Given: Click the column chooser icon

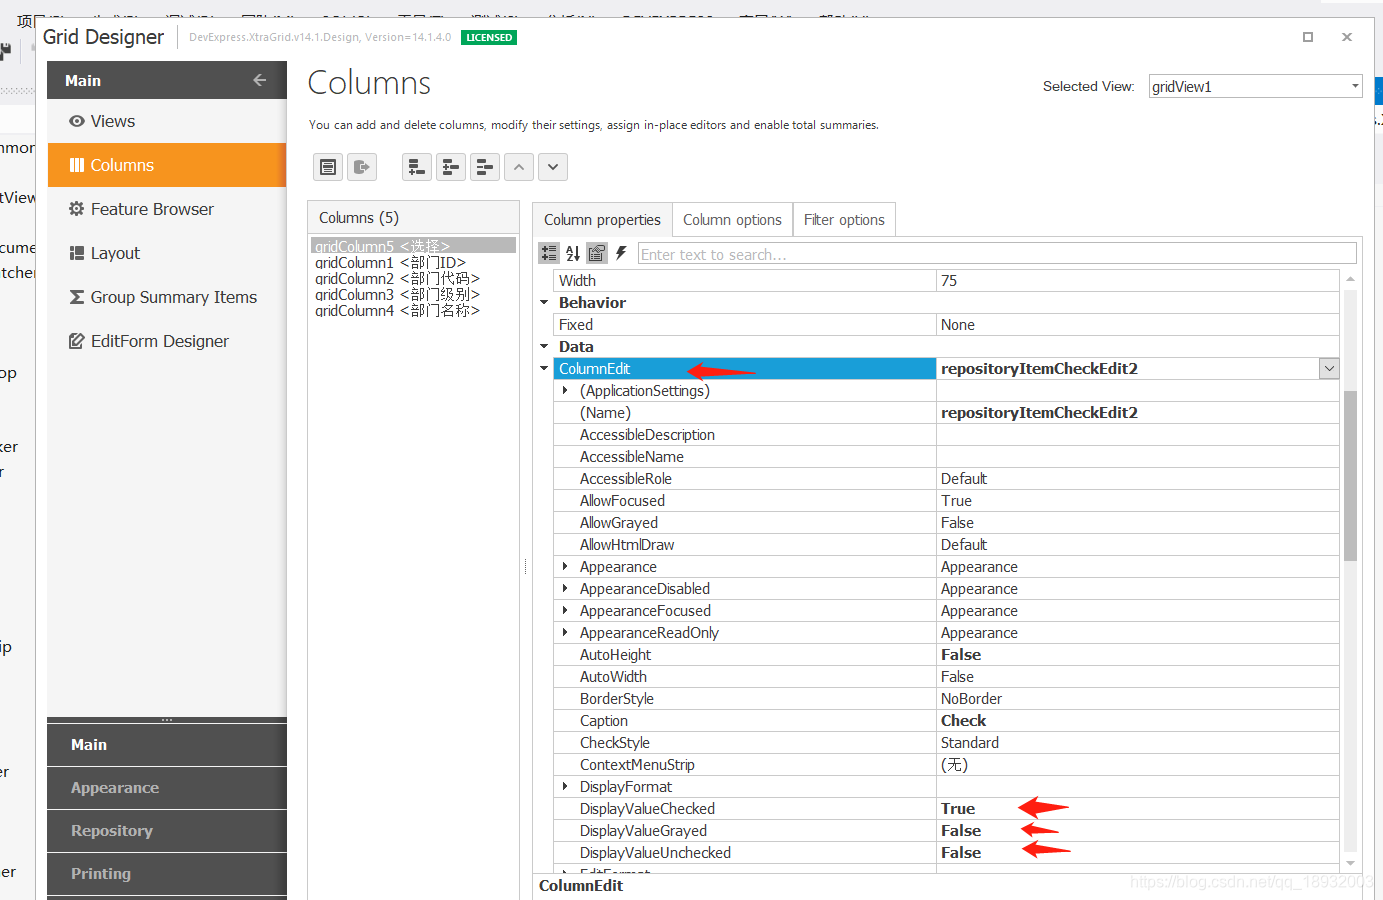Looking at the screenshot, I should pos(328,167).
